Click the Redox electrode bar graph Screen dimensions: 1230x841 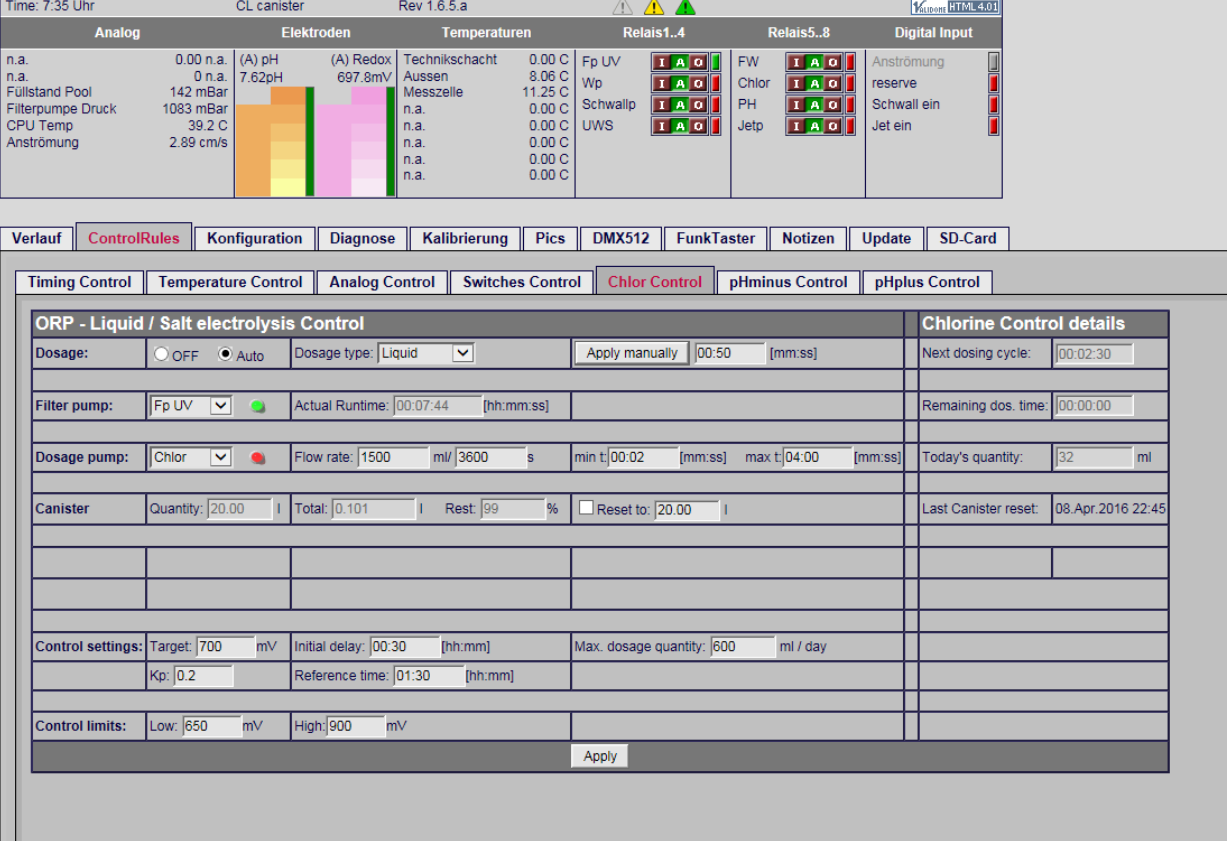click(356, 141)
